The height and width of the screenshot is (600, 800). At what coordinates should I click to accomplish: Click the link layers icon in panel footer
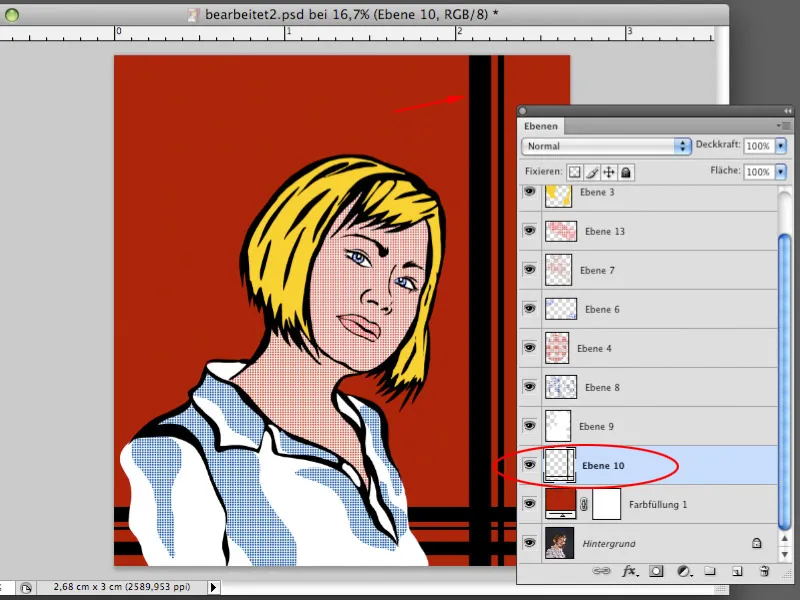[601, 571]
